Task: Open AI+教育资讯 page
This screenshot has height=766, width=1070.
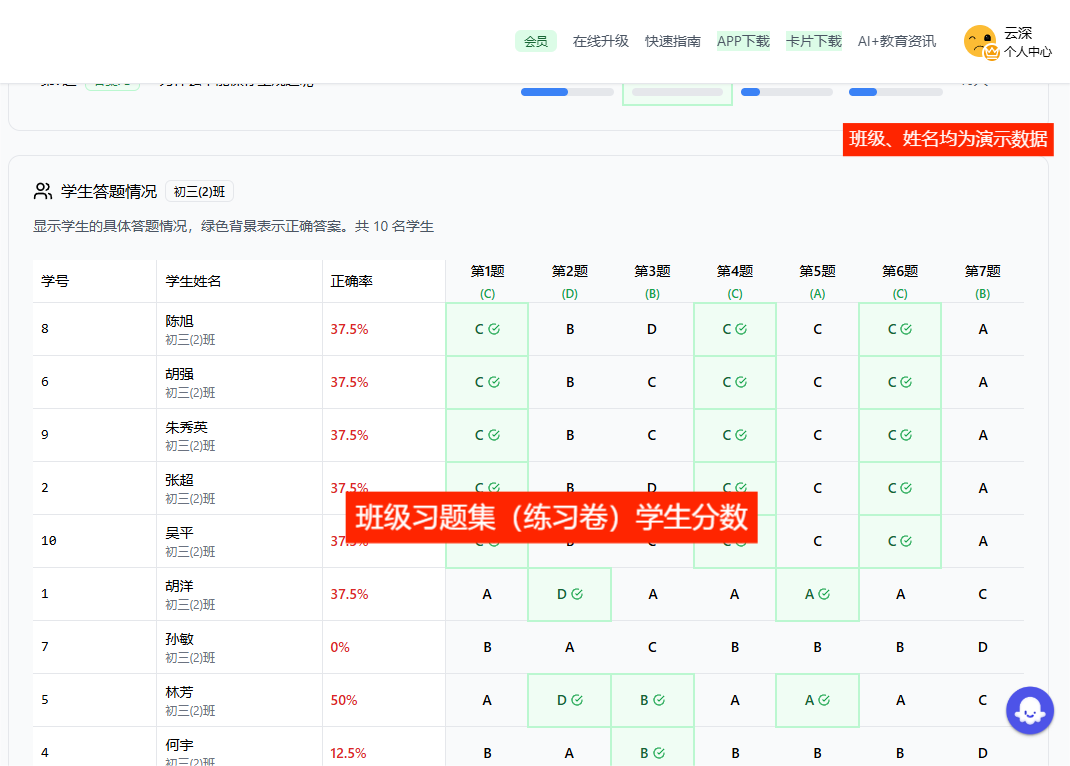Action: [x=897, y=41]
